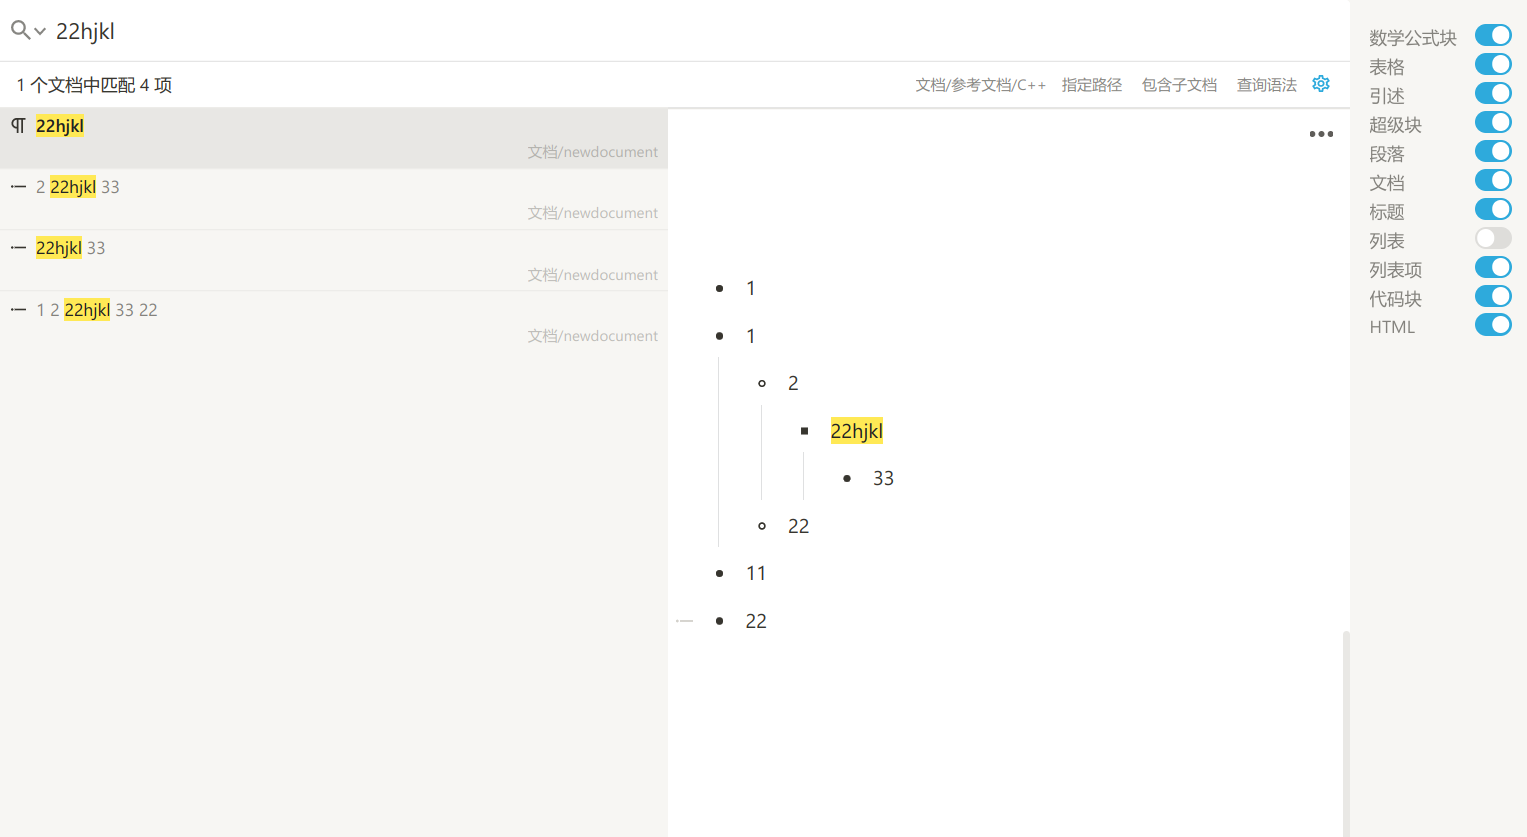Click the circle bullet next to list item "2"
This screenshot has width=1527, height=837.
762,383
